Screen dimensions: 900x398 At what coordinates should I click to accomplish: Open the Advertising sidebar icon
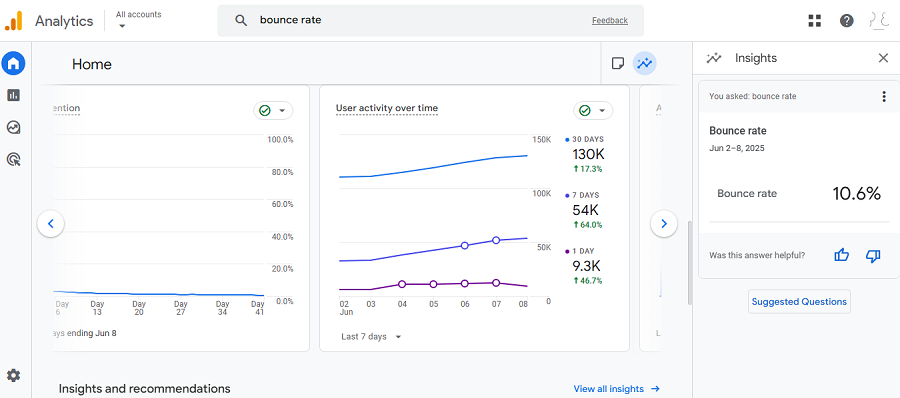tap(13, 159)
